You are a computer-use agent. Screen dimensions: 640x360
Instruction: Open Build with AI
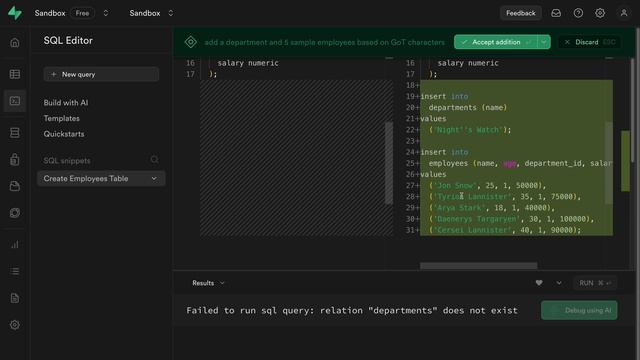[x=66, y=103]
